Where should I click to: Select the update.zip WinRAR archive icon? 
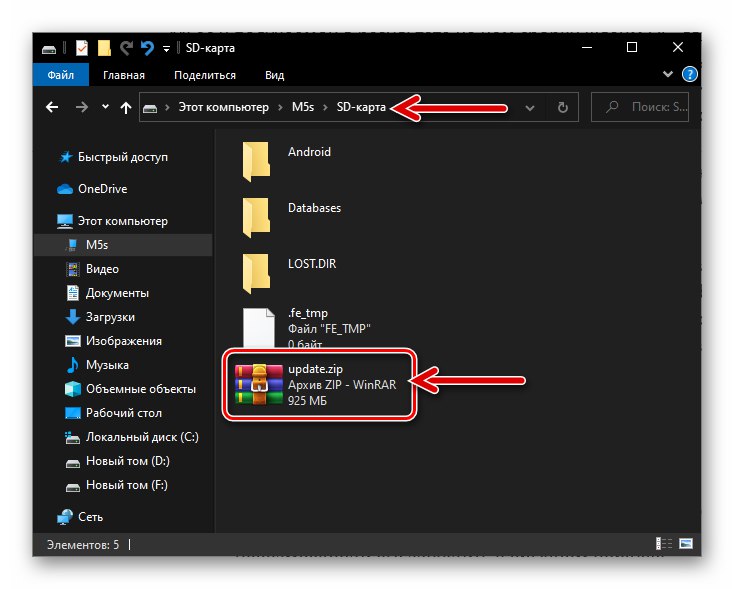click(259, 384)
